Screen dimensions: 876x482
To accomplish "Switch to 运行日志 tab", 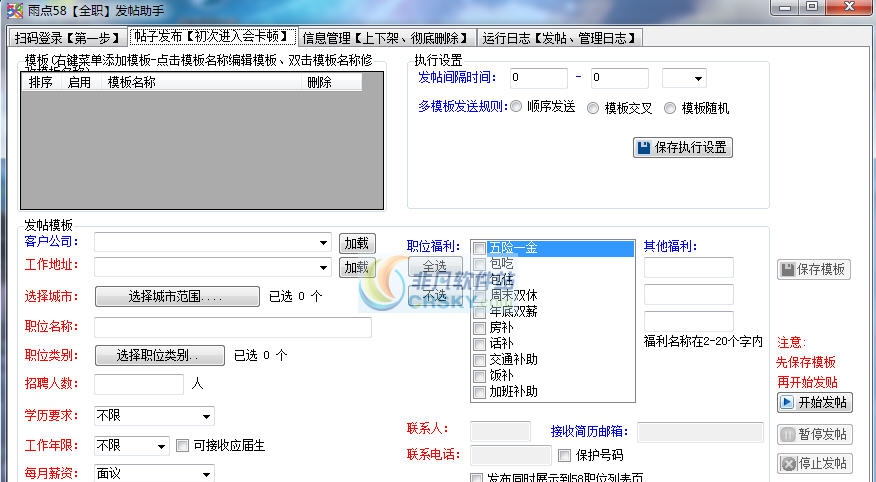I will point(559,38).
